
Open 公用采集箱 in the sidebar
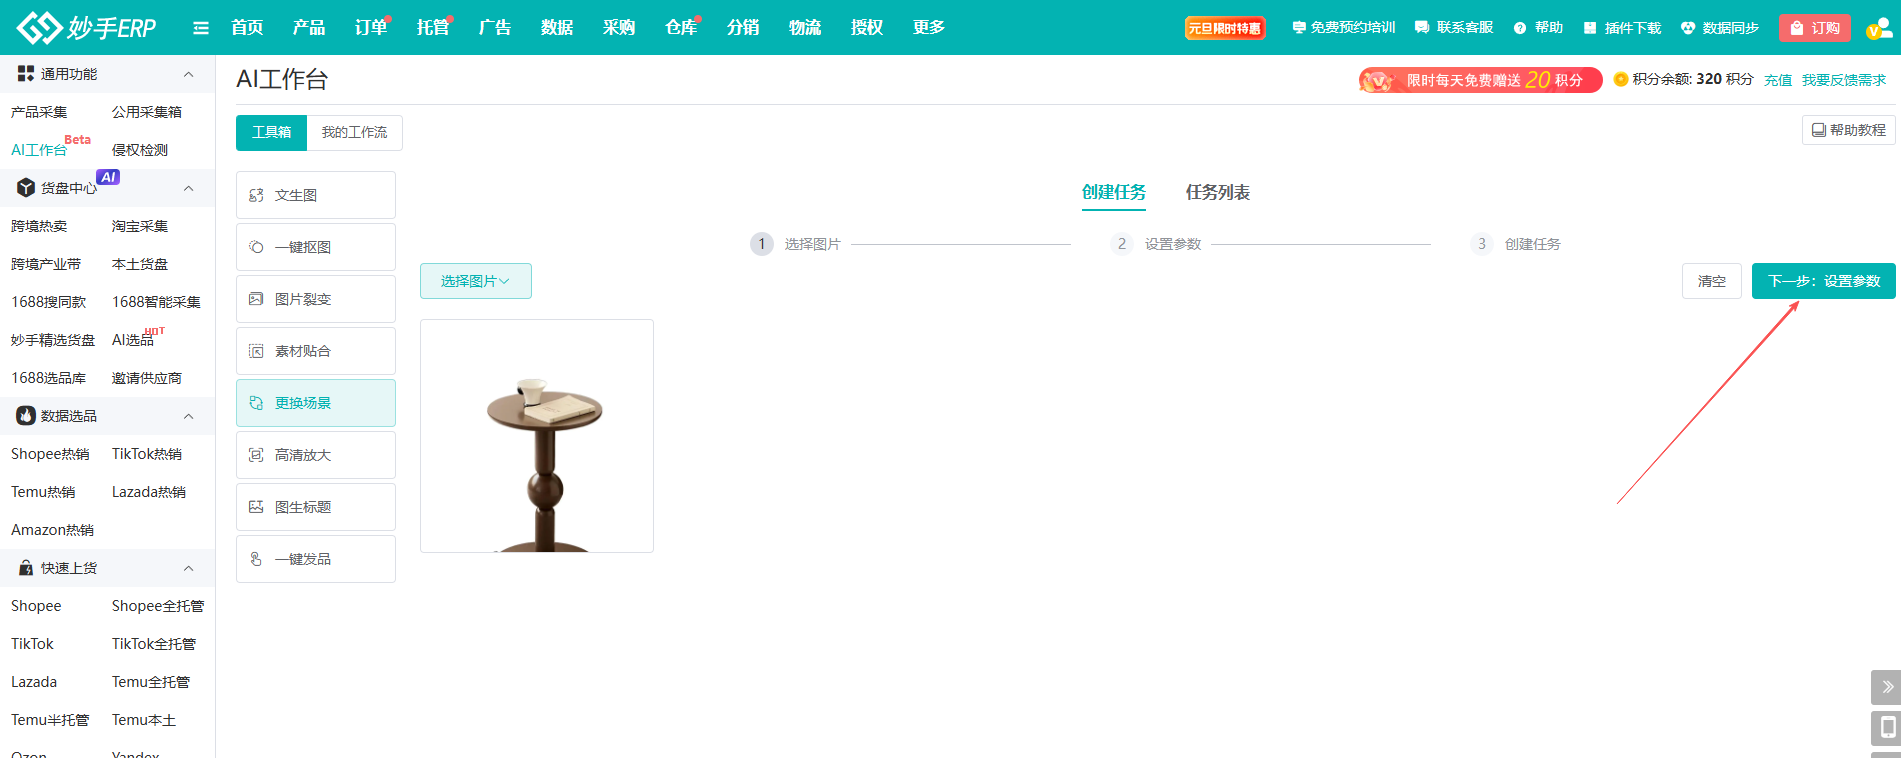(147, 112)
